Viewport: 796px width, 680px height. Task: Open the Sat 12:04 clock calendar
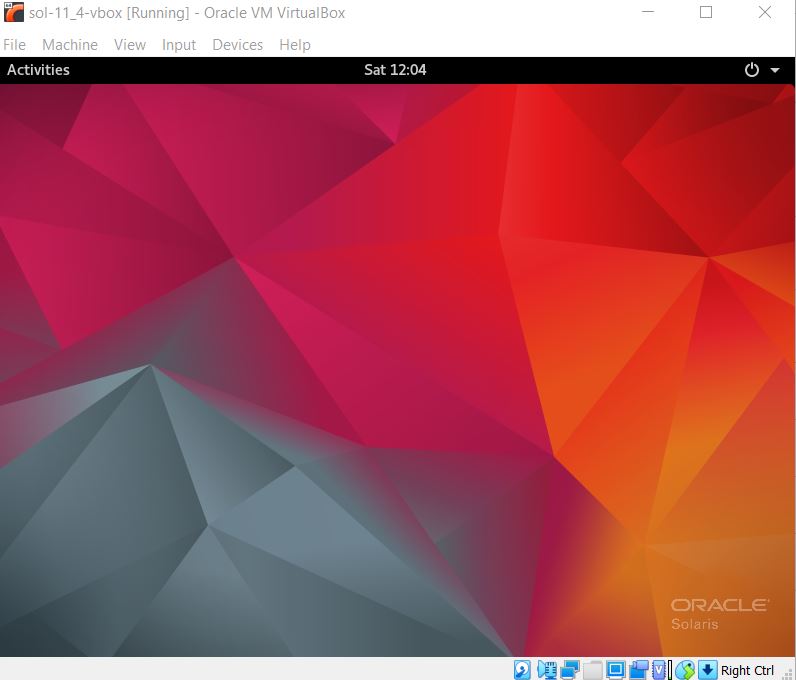(x=395, y=70)
